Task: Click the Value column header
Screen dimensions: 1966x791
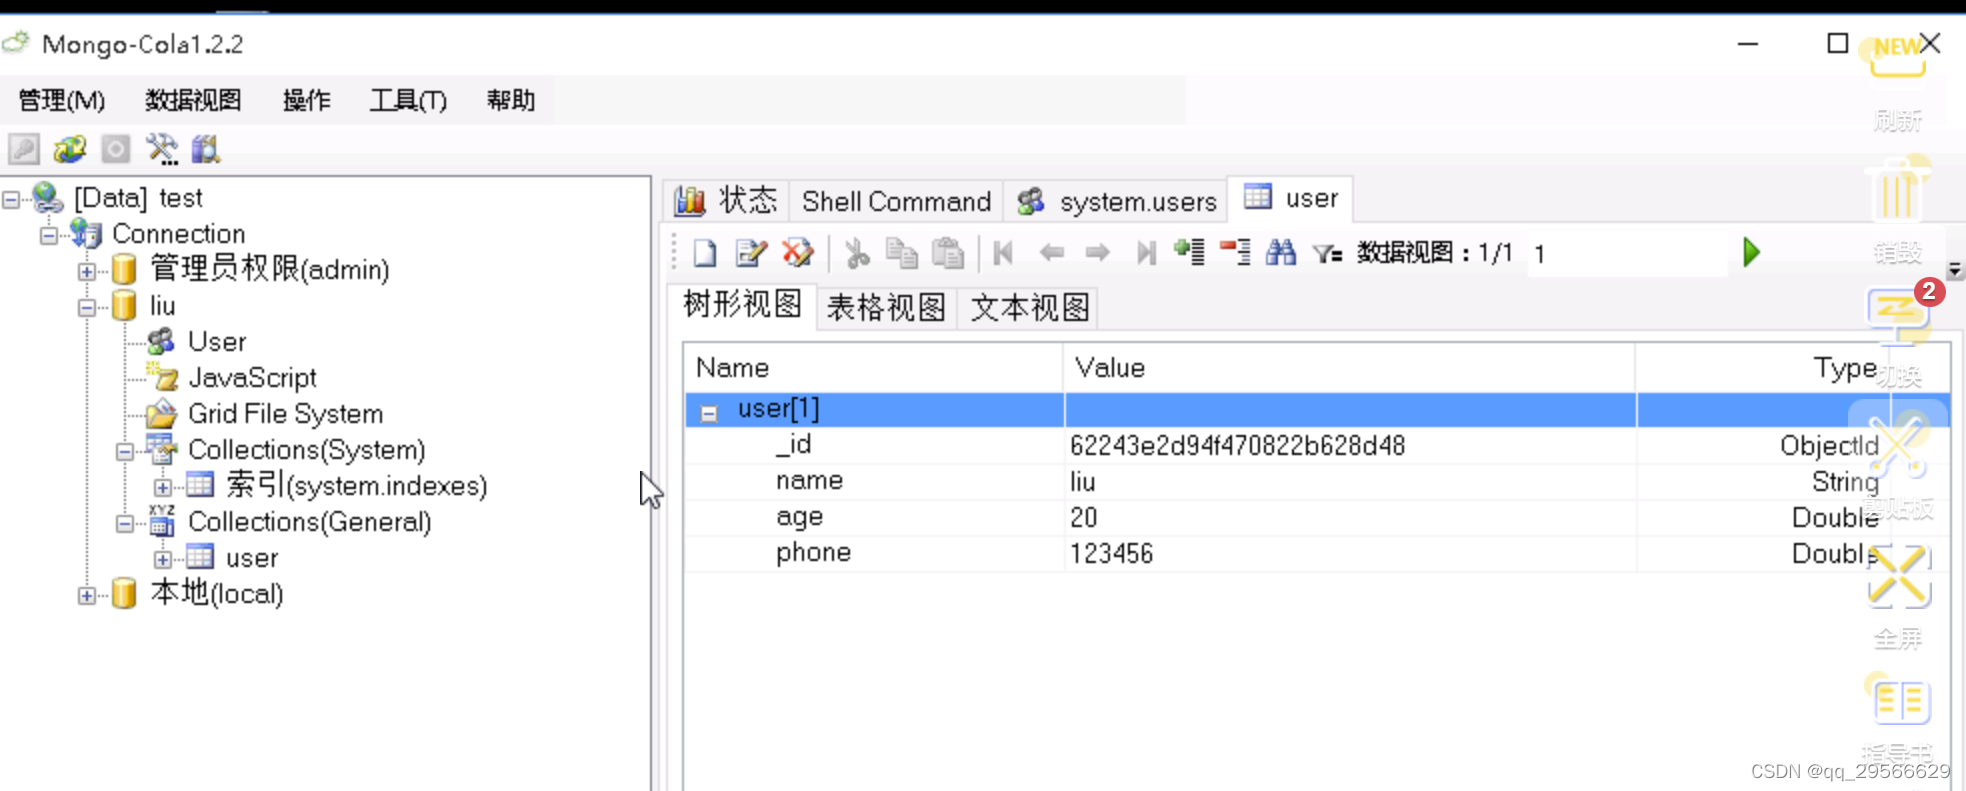Action: pyautogui.click(x=1350, y=368)
